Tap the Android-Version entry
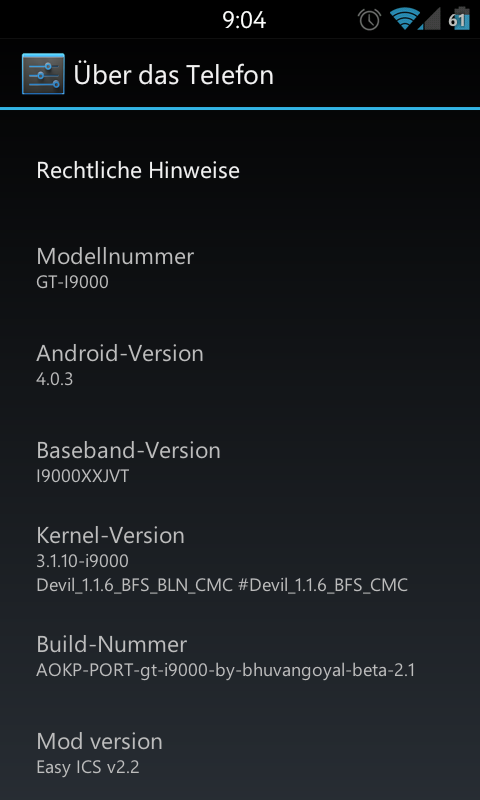Viewport: 480px width, 800px height. pyautogui.click(x=240, y=364)
